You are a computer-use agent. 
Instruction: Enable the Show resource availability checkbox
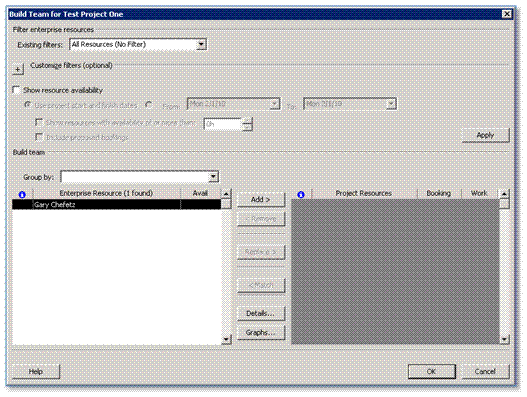point(16,90)
